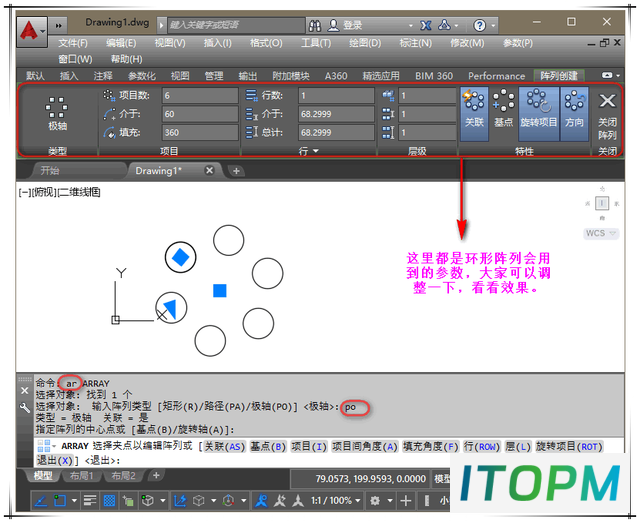Screen dimensions: 640x523
Task: Open the 插入(I) menu
Action: (218, 43)
